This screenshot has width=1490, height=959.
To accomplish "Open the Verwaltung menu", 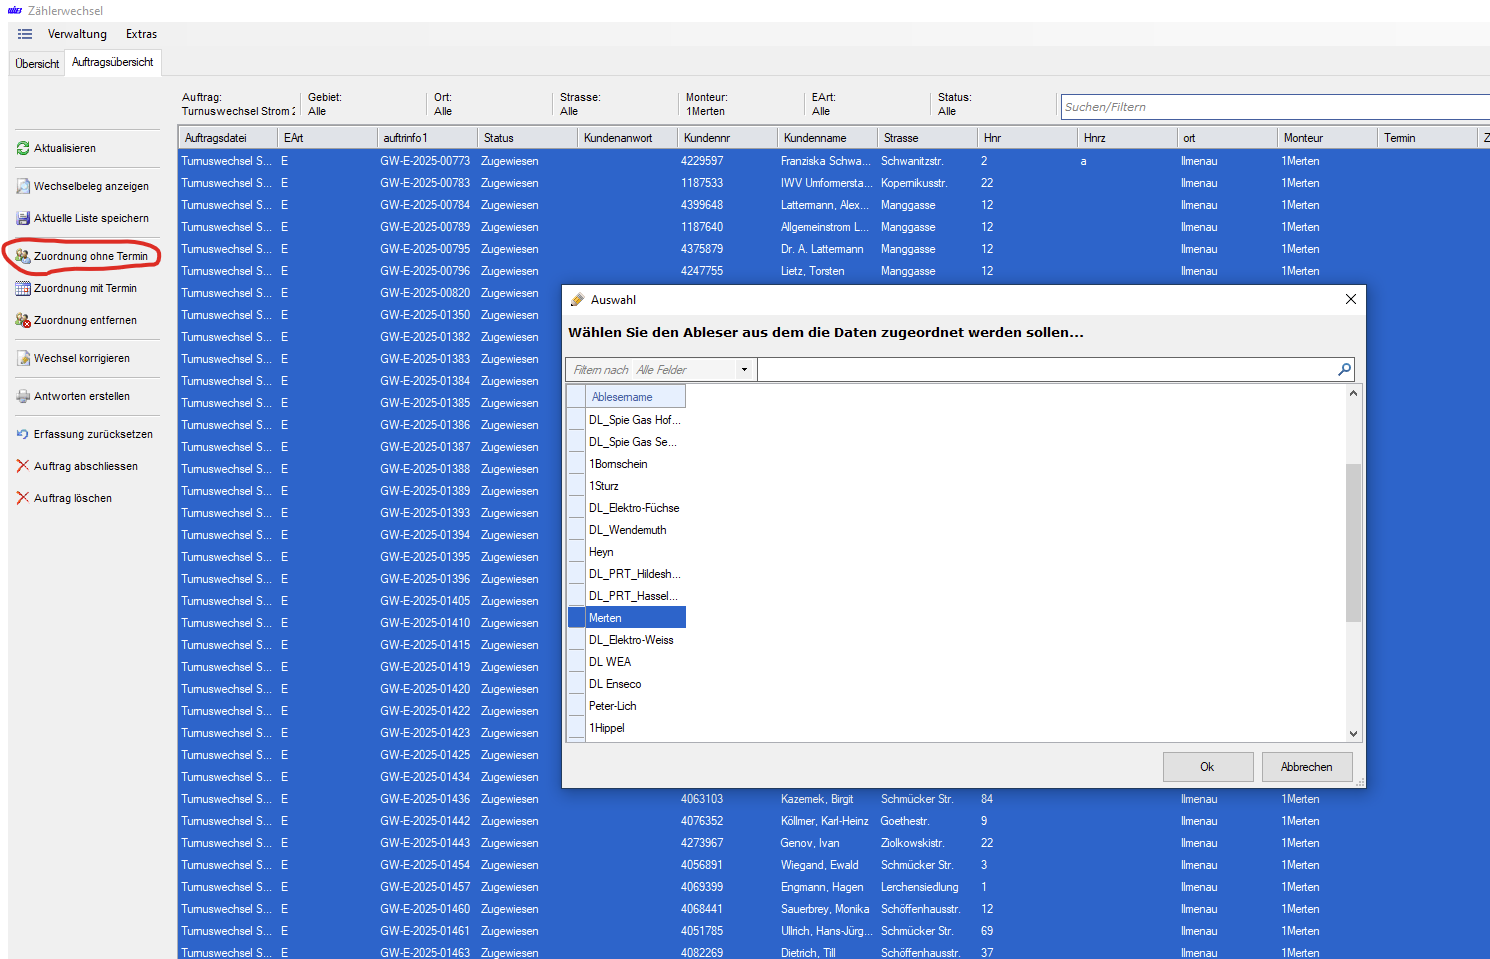I will pyautogui.click(x=77, y=34).
